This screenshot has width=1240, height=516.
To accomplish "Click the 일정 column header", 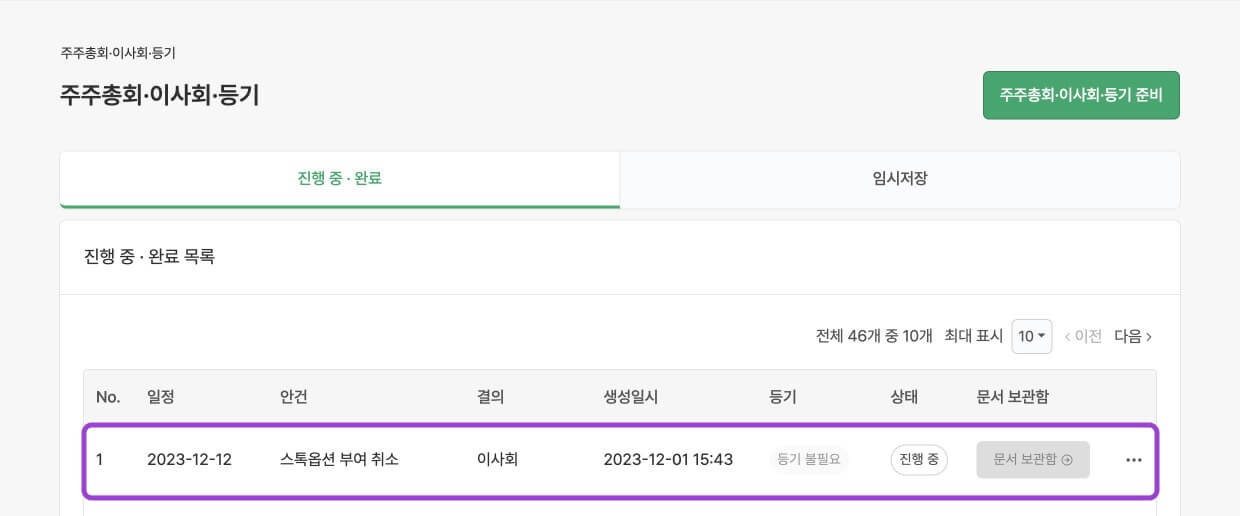I will coord(160,397).
